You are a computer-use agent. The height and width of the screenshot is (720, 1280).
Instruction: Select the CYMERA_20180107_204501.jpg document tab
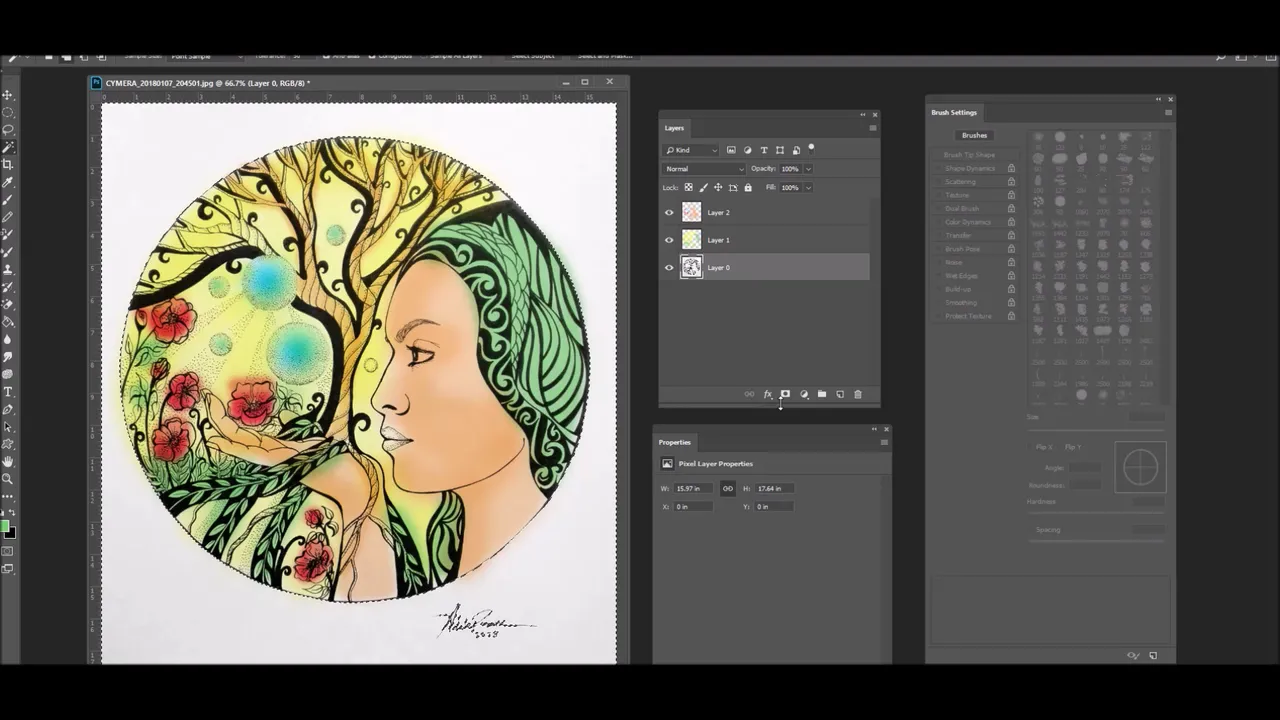(208, 83)
